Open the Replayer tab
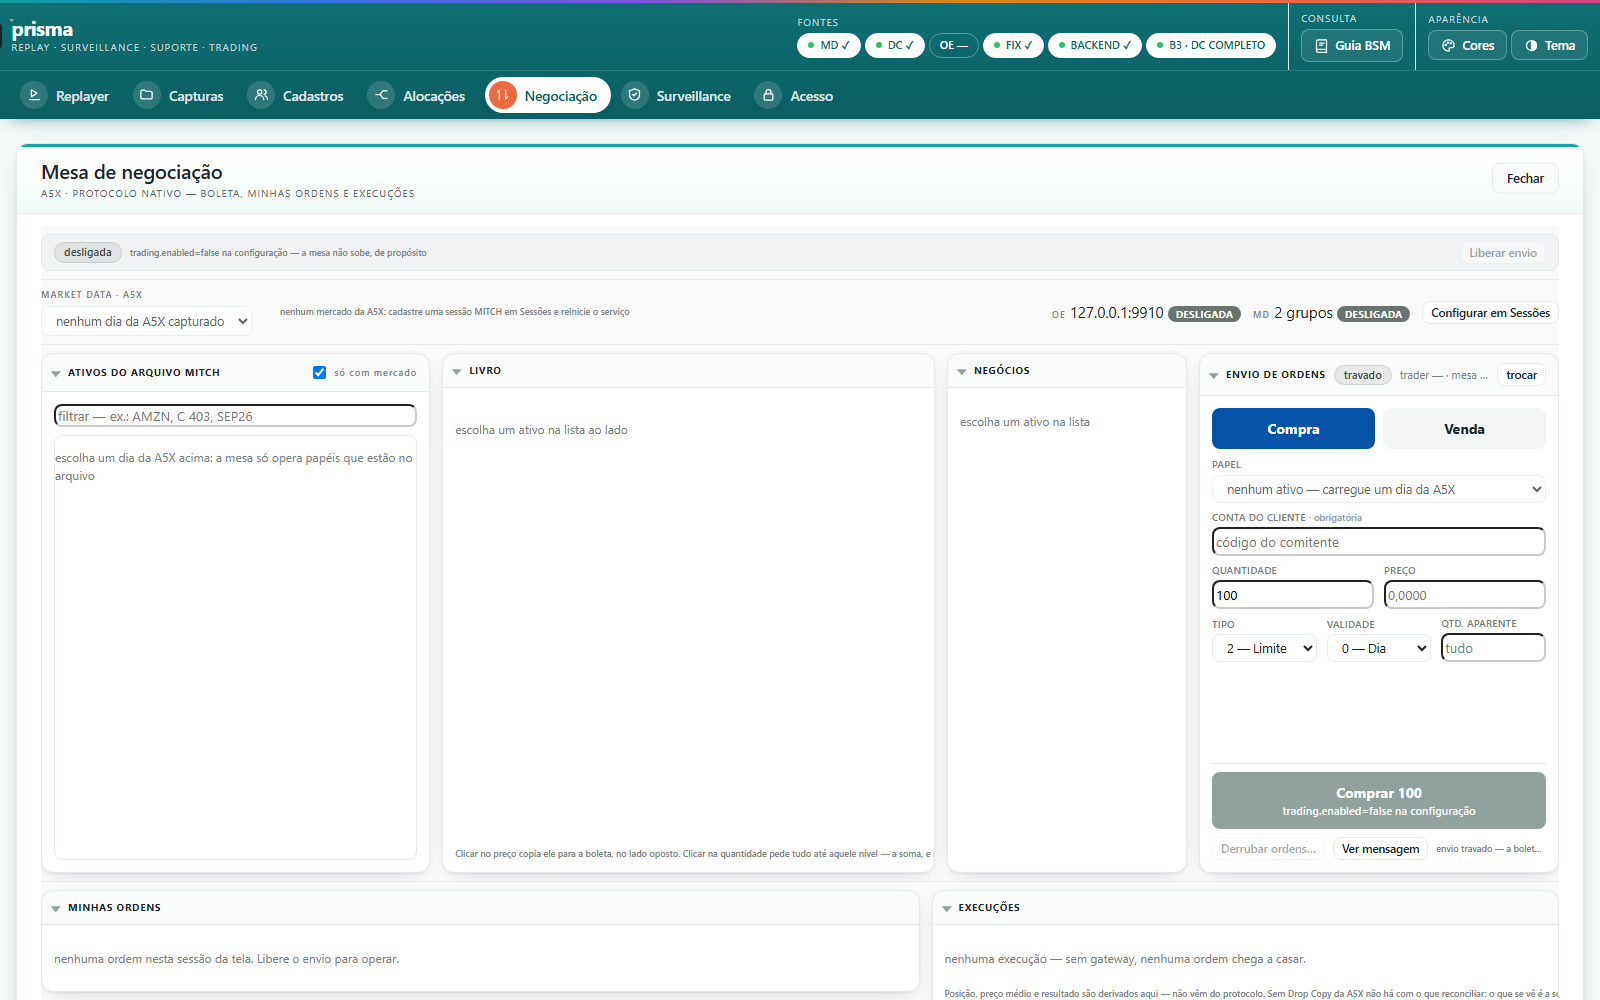This screenshot has height=1000, width=1600. pyautogui.click(x=67, y=95)
